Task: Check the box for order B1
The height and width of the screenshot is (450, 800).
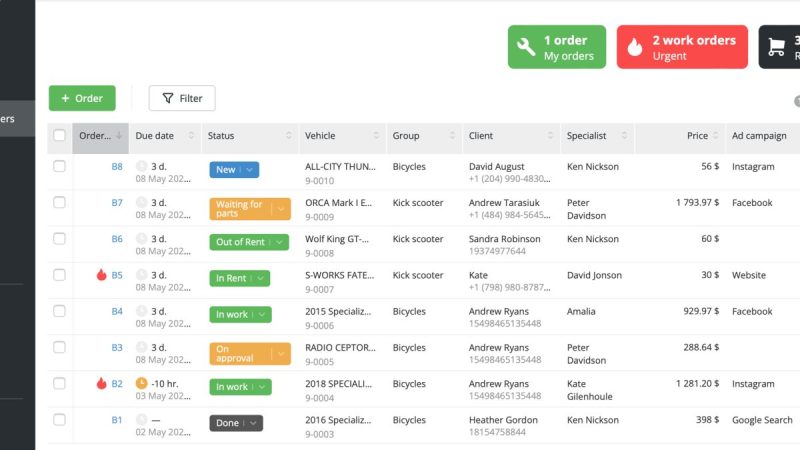Action: click(x=59, y=420)
